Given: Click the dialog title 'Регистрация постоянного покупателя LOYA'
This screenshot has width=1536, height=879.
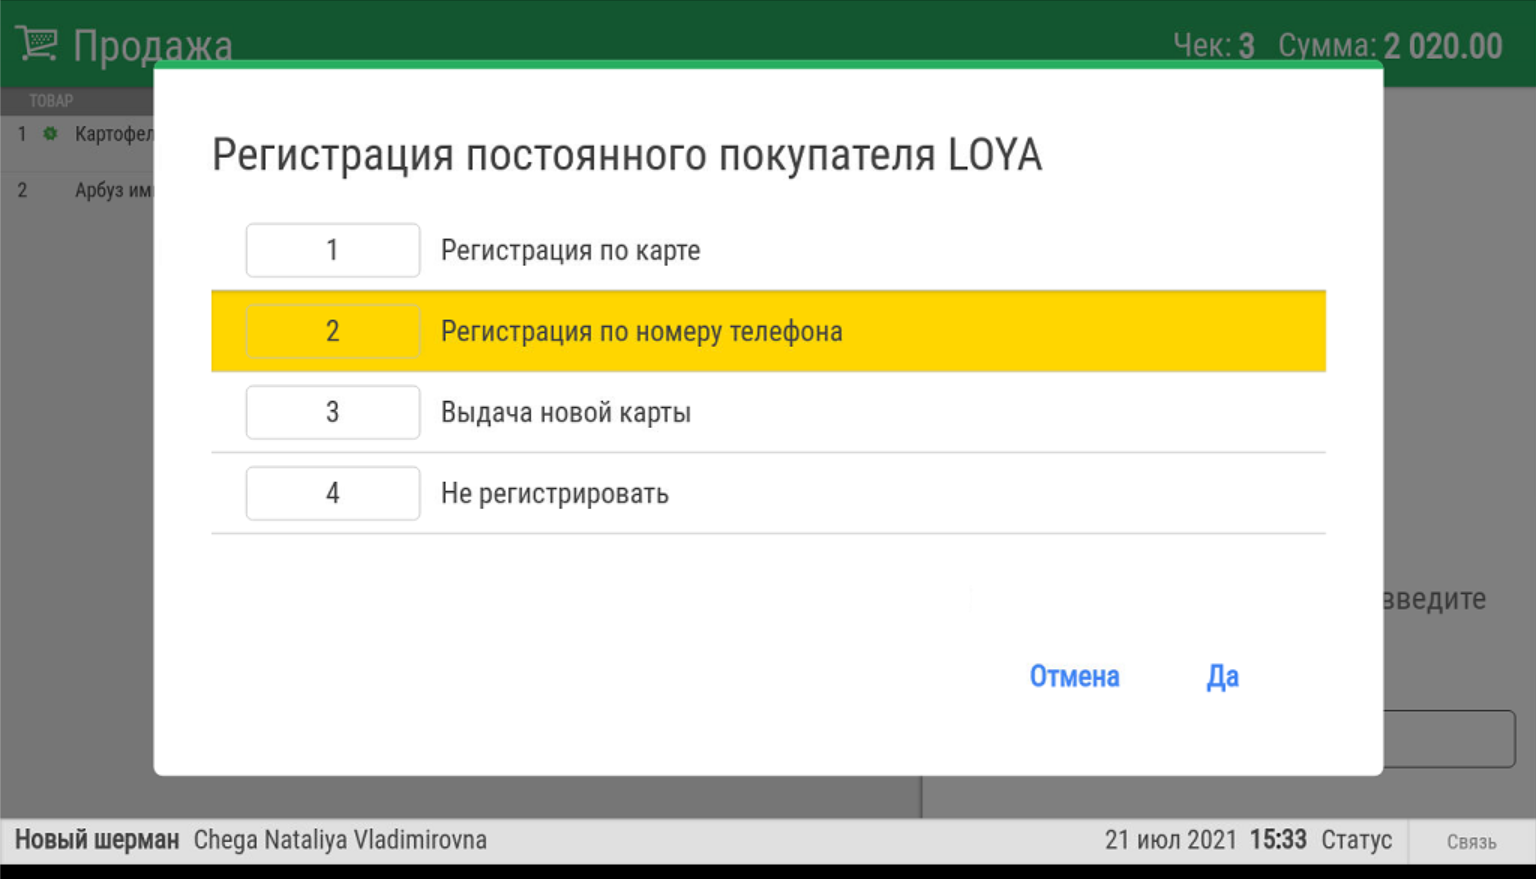Looking at the screenshot, I should click(x=627, y=155).
